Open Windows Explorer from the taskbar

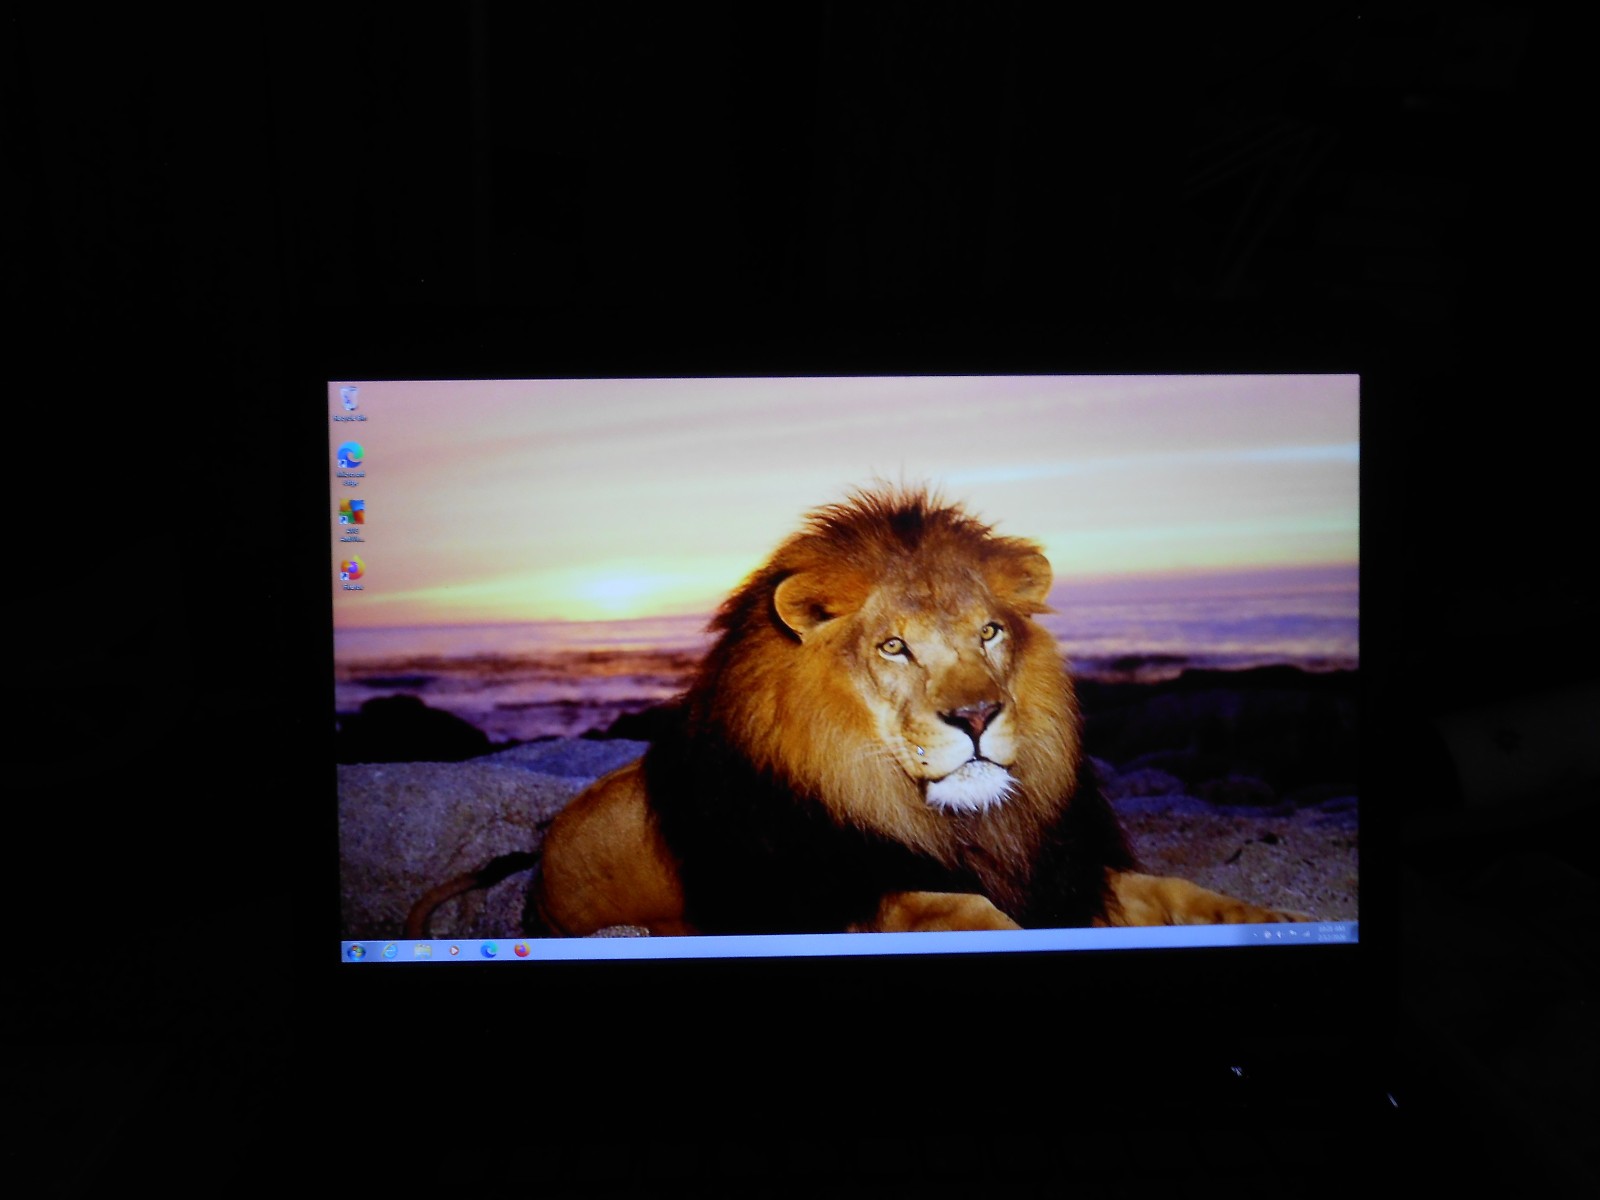click(x=423, y=950)
